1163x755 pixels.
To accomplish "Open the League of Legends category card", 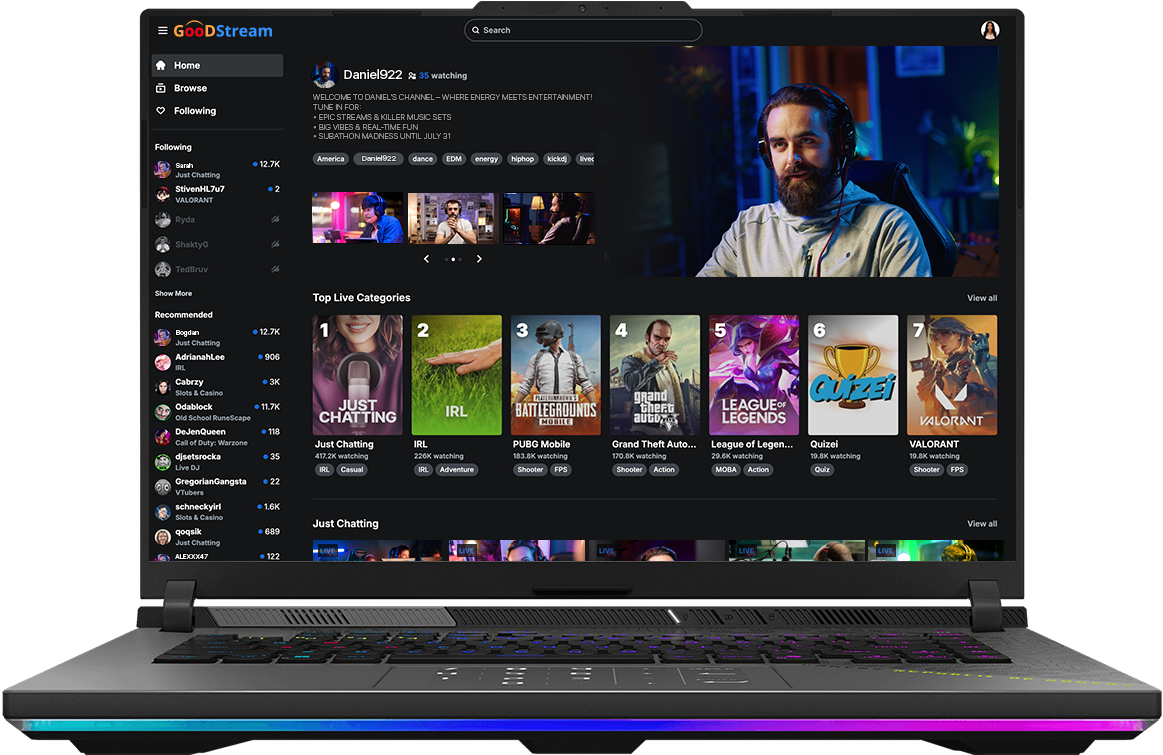I will (x=754, y=375).
